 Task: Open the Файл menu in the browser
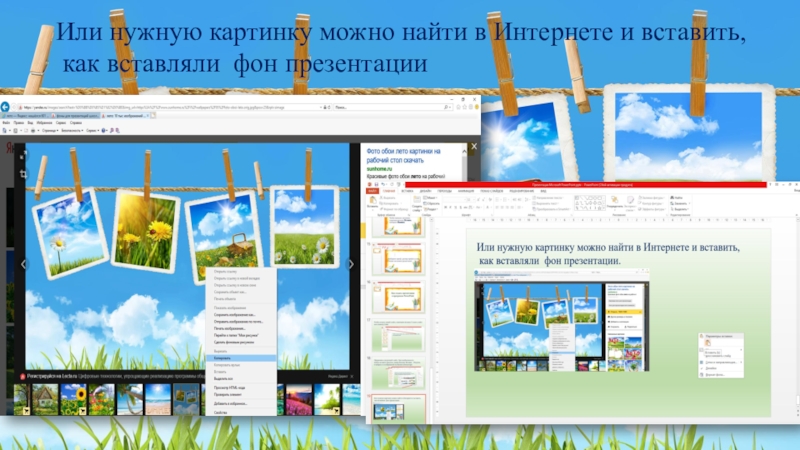[6, 123]
